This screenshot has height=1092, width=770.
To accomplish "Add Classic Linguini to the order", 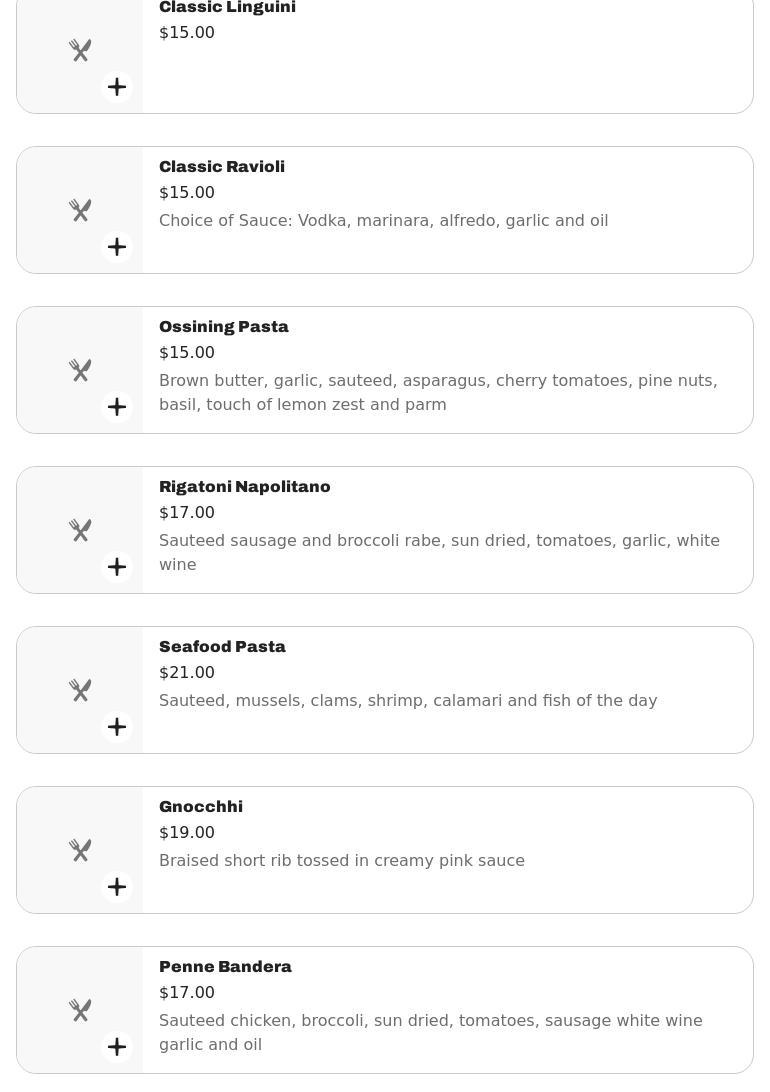I will (x=117, y=87).
